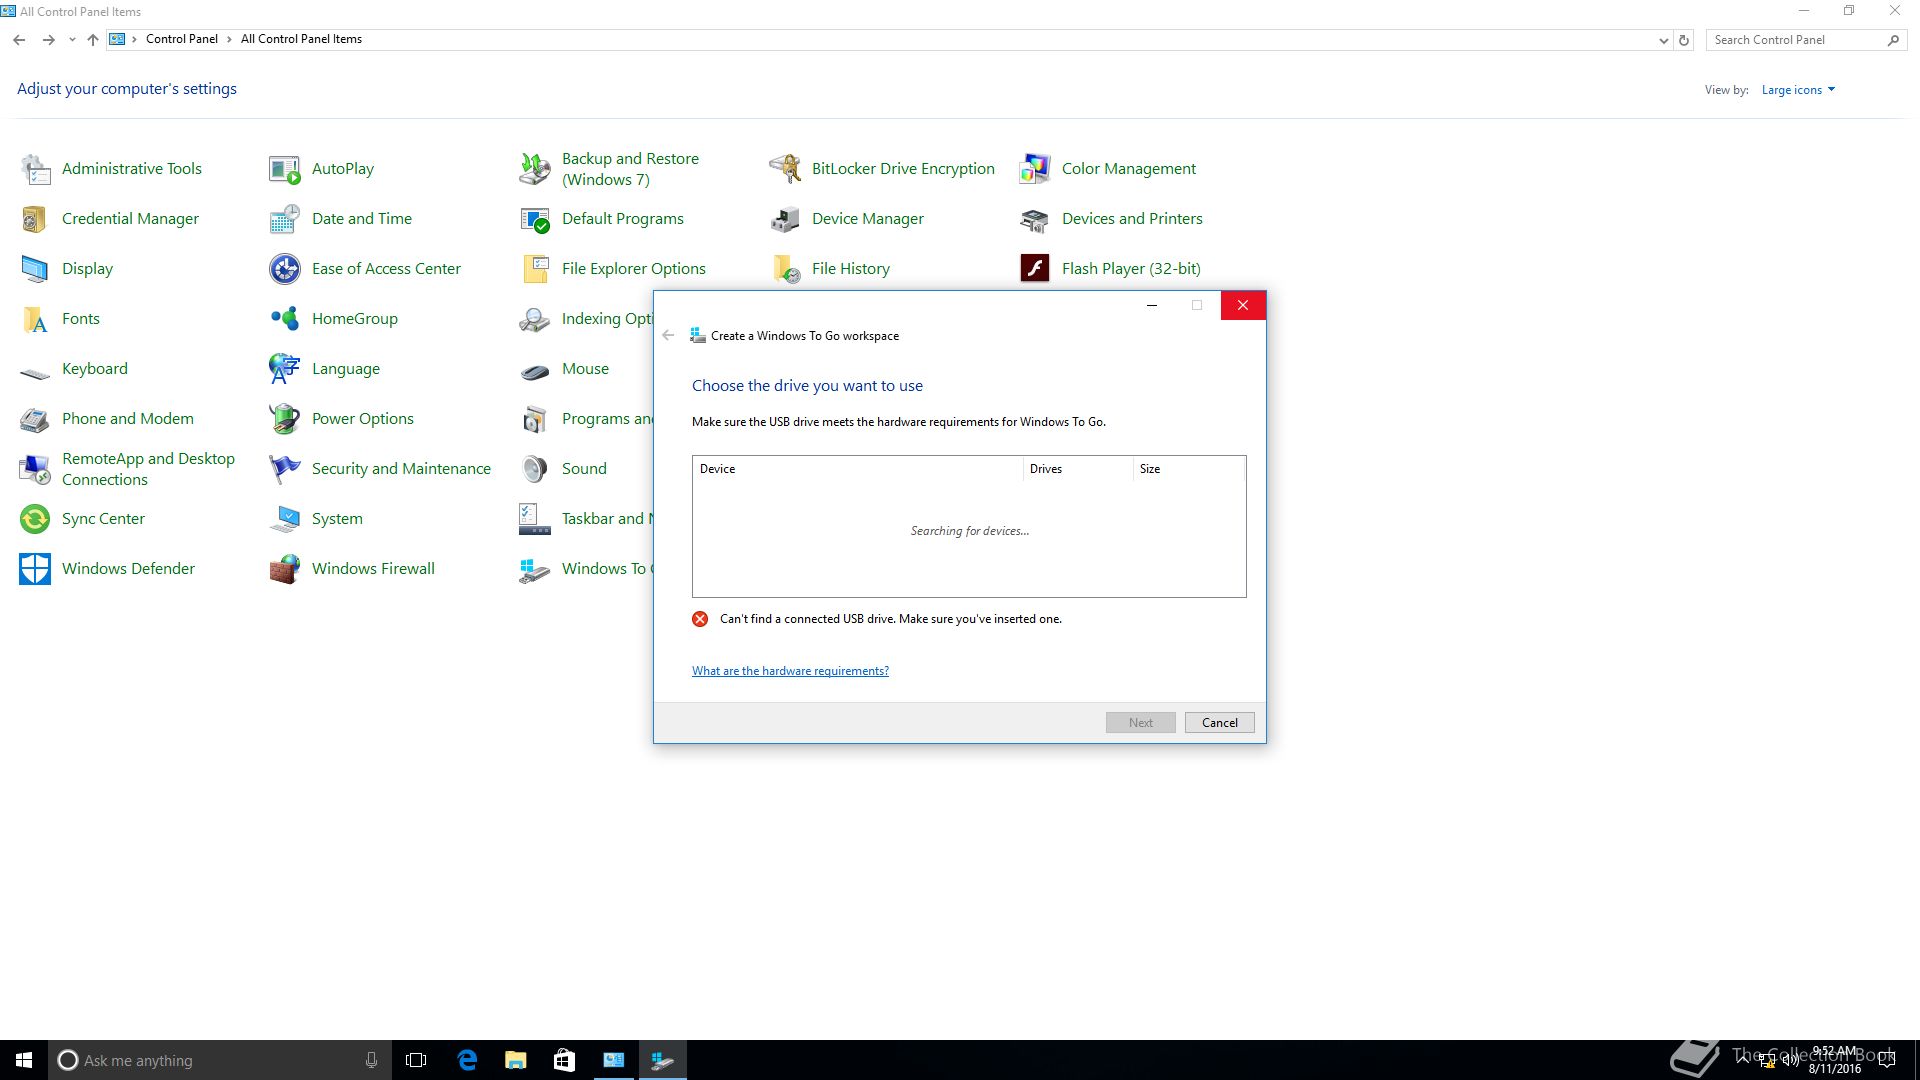Expand the address bar history dropdown
Screen dimensions: 1920x1080
point(1663,40)
